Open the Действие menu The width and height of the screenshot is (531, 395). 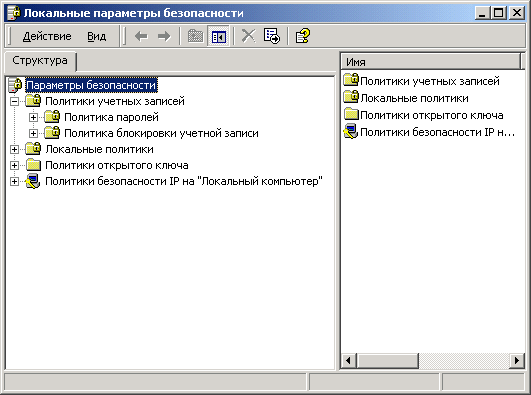[x=47, y=36]
